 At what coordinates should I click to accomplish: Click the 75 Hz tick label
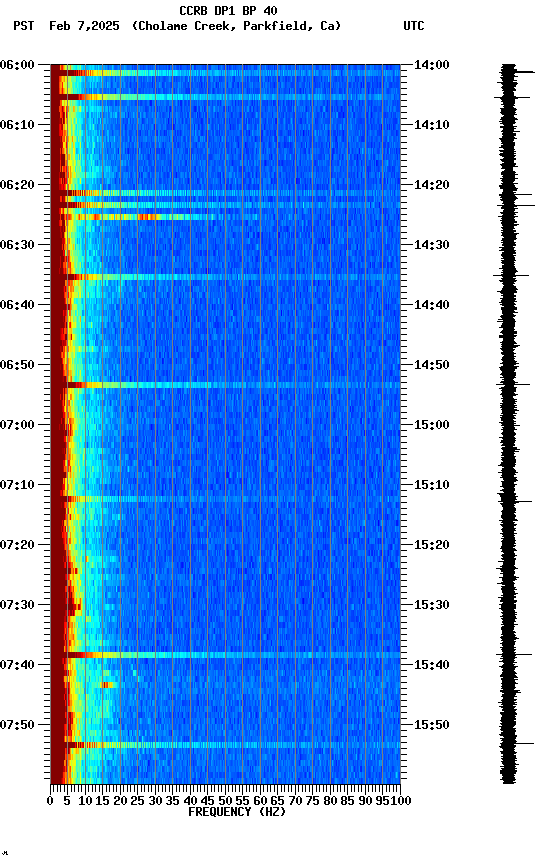click(x=312, y=801)
